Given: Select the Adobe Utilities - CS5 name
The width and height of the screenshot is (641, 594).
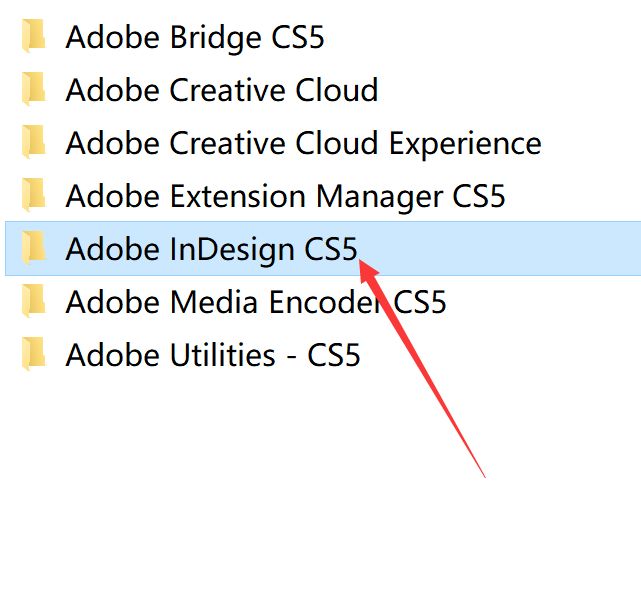Looking at the screenshot, I should (212, 354).
